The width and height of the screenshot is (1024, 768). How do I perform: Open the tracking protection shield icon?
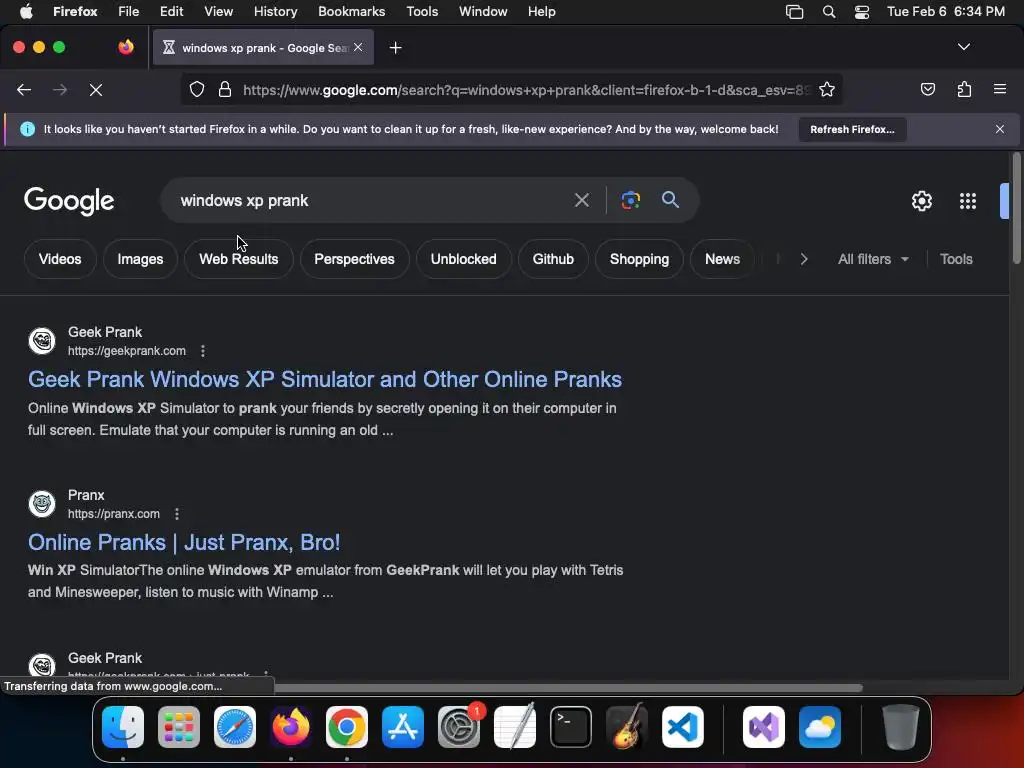point(197,89)
